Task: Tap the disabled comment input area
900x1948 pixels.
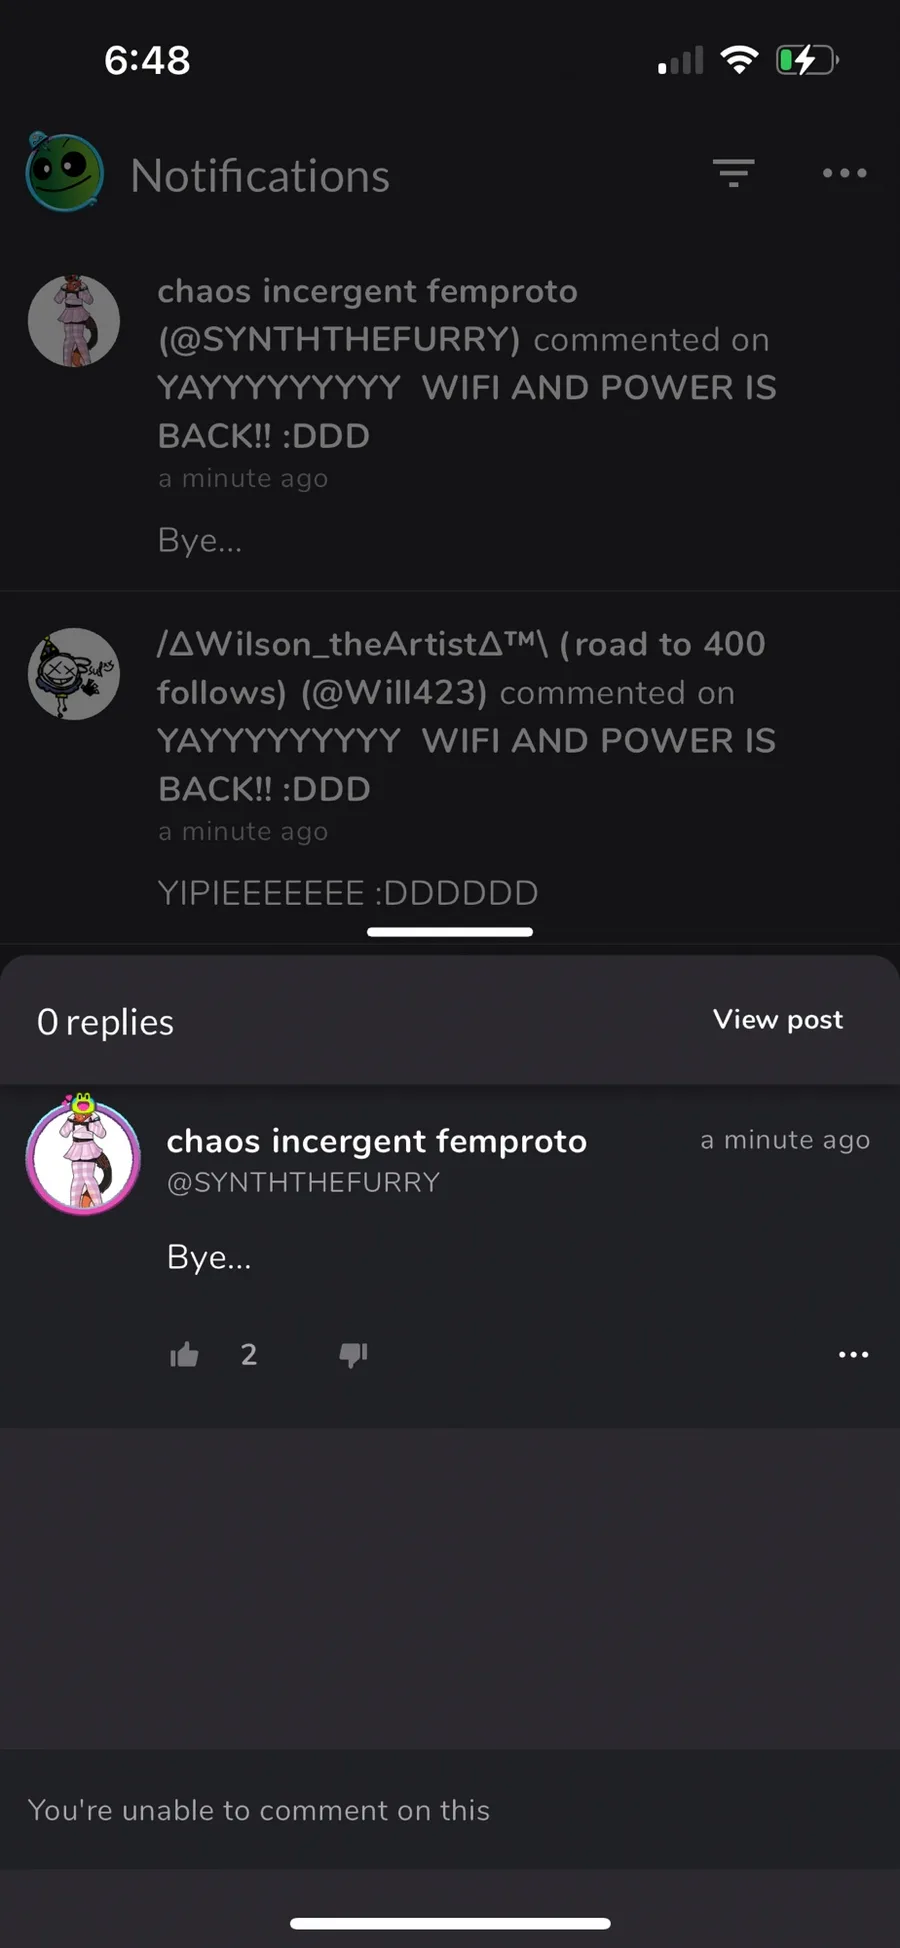Action: pos(450,1810)
